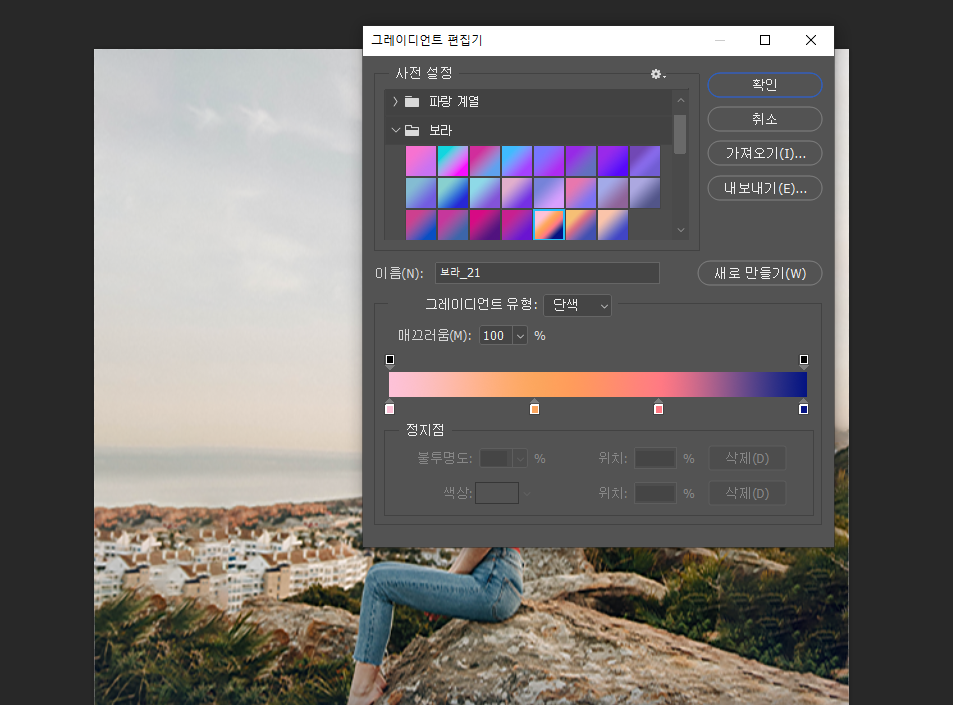Select the last row-one preset, soft purple
The width and height of the screenshot is (953, 705).
click(645, 161)
